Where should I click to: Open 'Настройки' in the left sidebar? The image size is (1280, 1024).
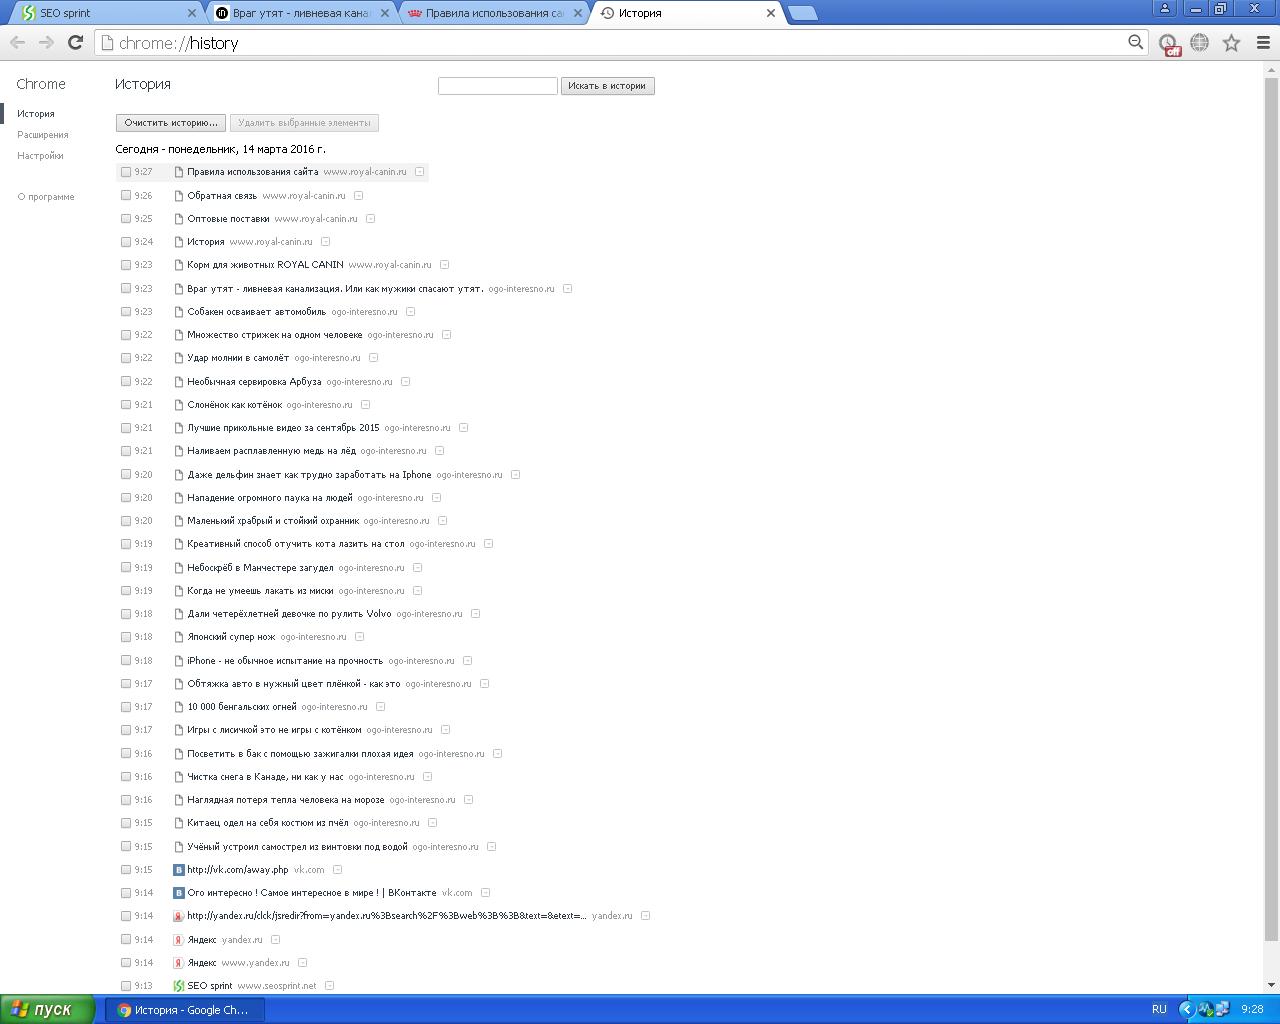[x=40, y=156]
